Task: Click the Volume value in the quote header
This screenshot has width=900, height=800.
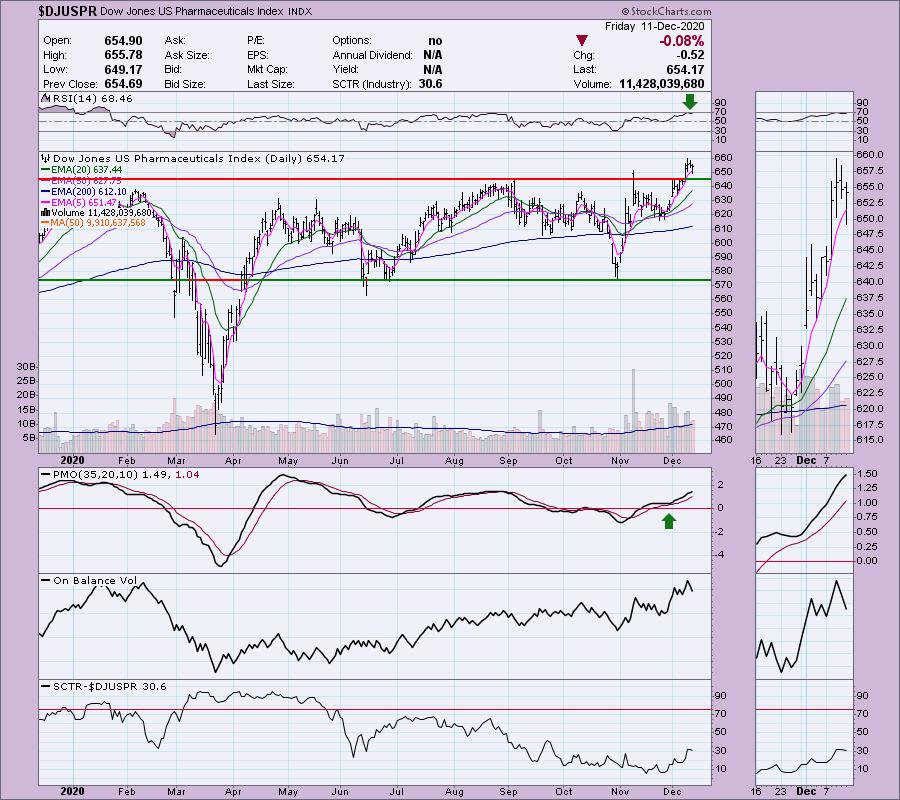Action: point(662,84)
